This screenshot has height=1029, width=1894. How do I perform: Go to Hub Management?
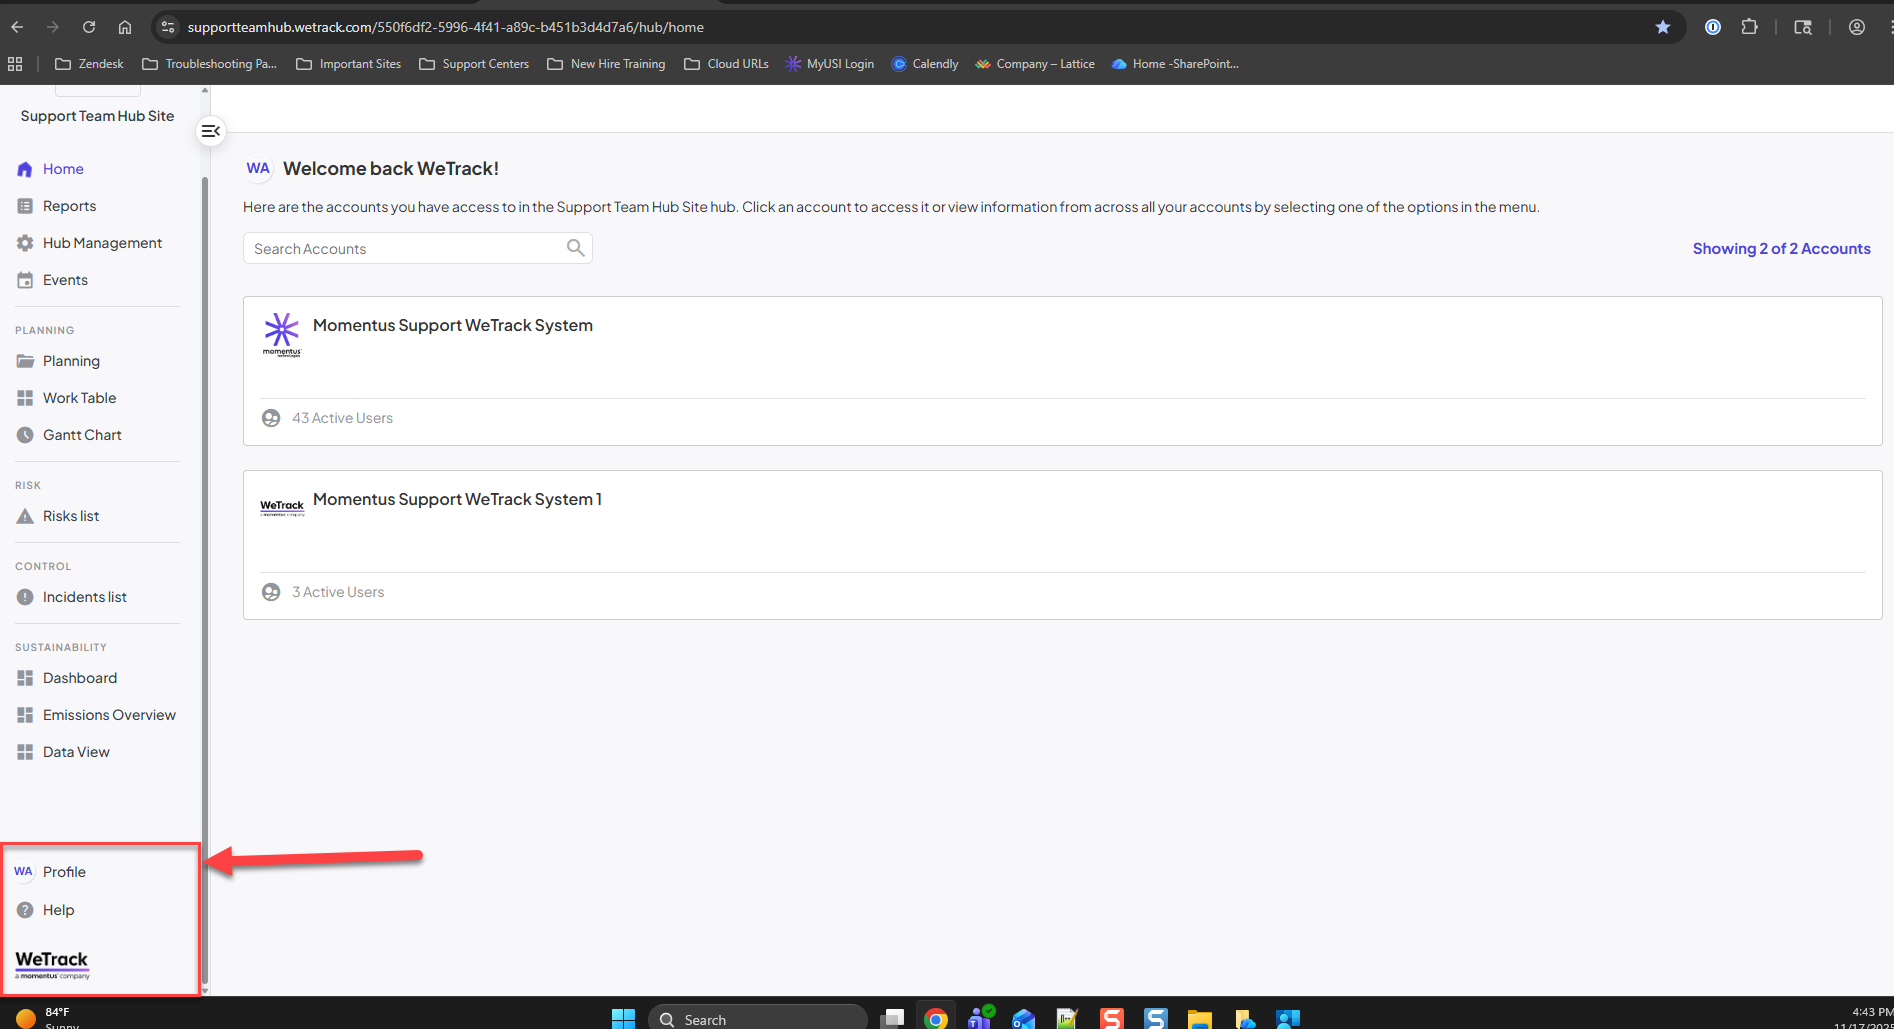(x=102, y=243)
